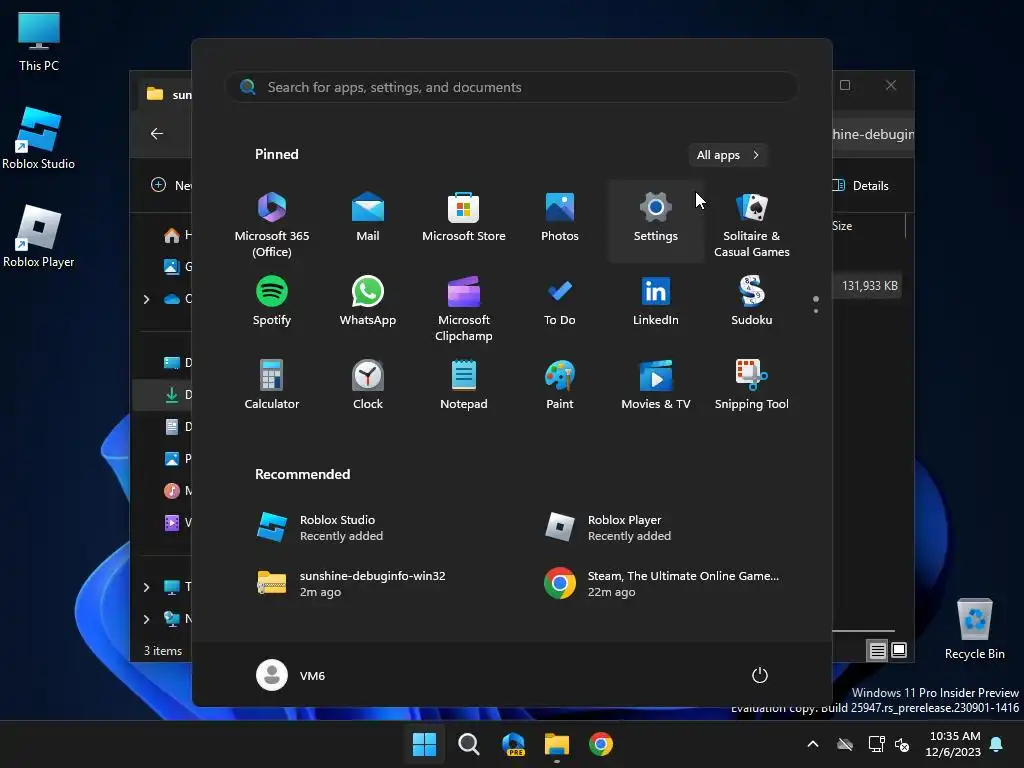Open the To Do app

pyautogui.click(x=560, y=300)
